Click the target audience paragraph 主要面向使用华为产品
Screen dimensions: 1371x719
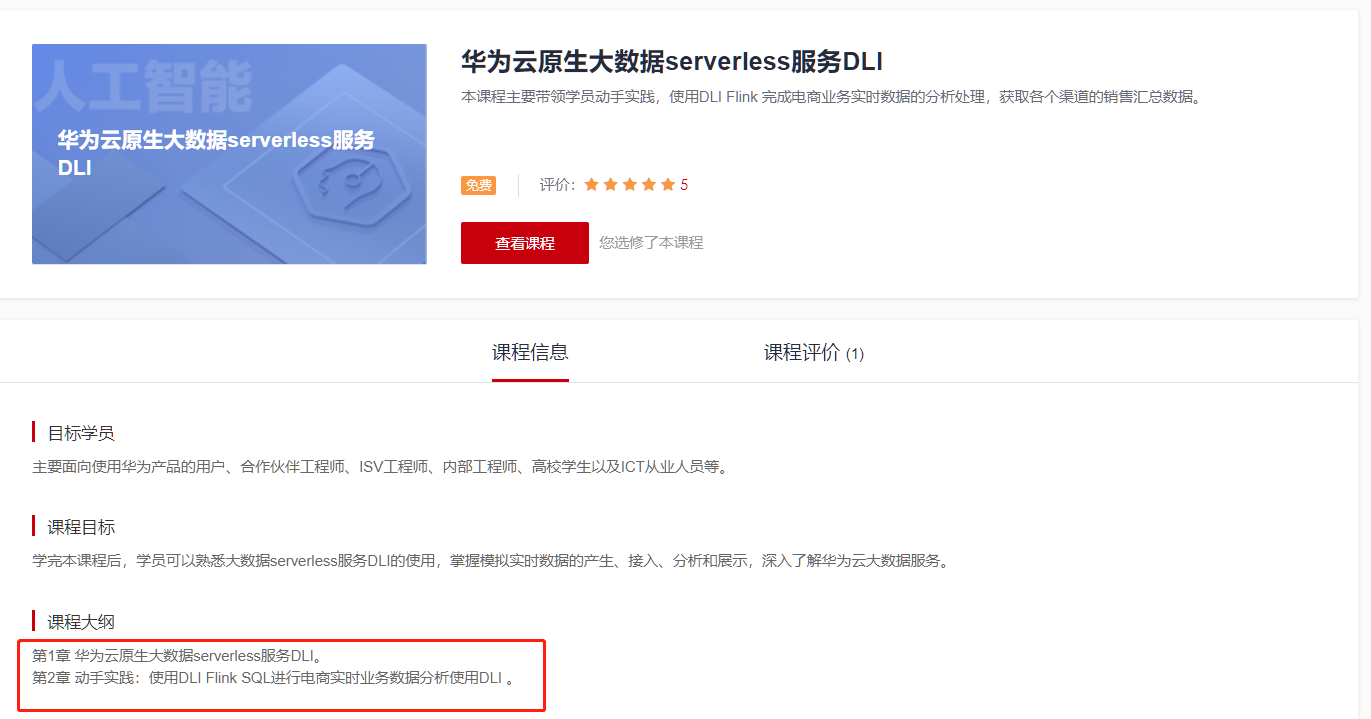point(380,467)
